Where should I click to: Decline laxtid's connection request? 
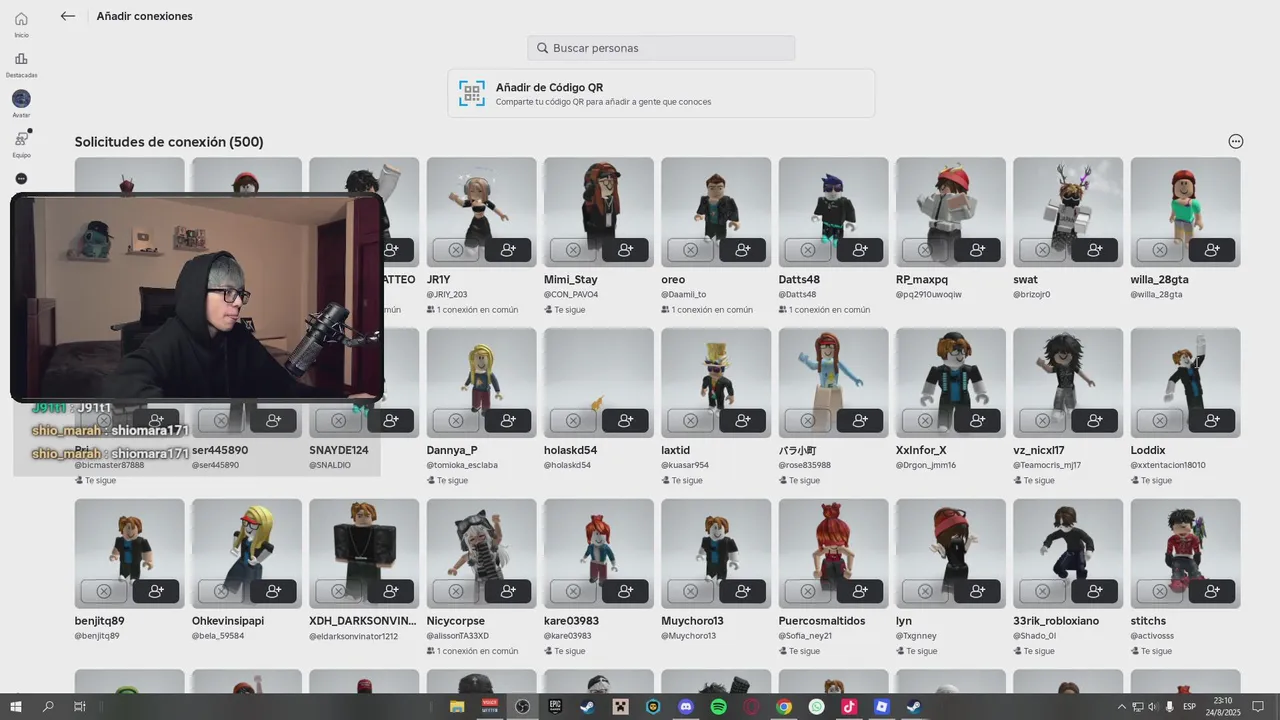(690, 421)
